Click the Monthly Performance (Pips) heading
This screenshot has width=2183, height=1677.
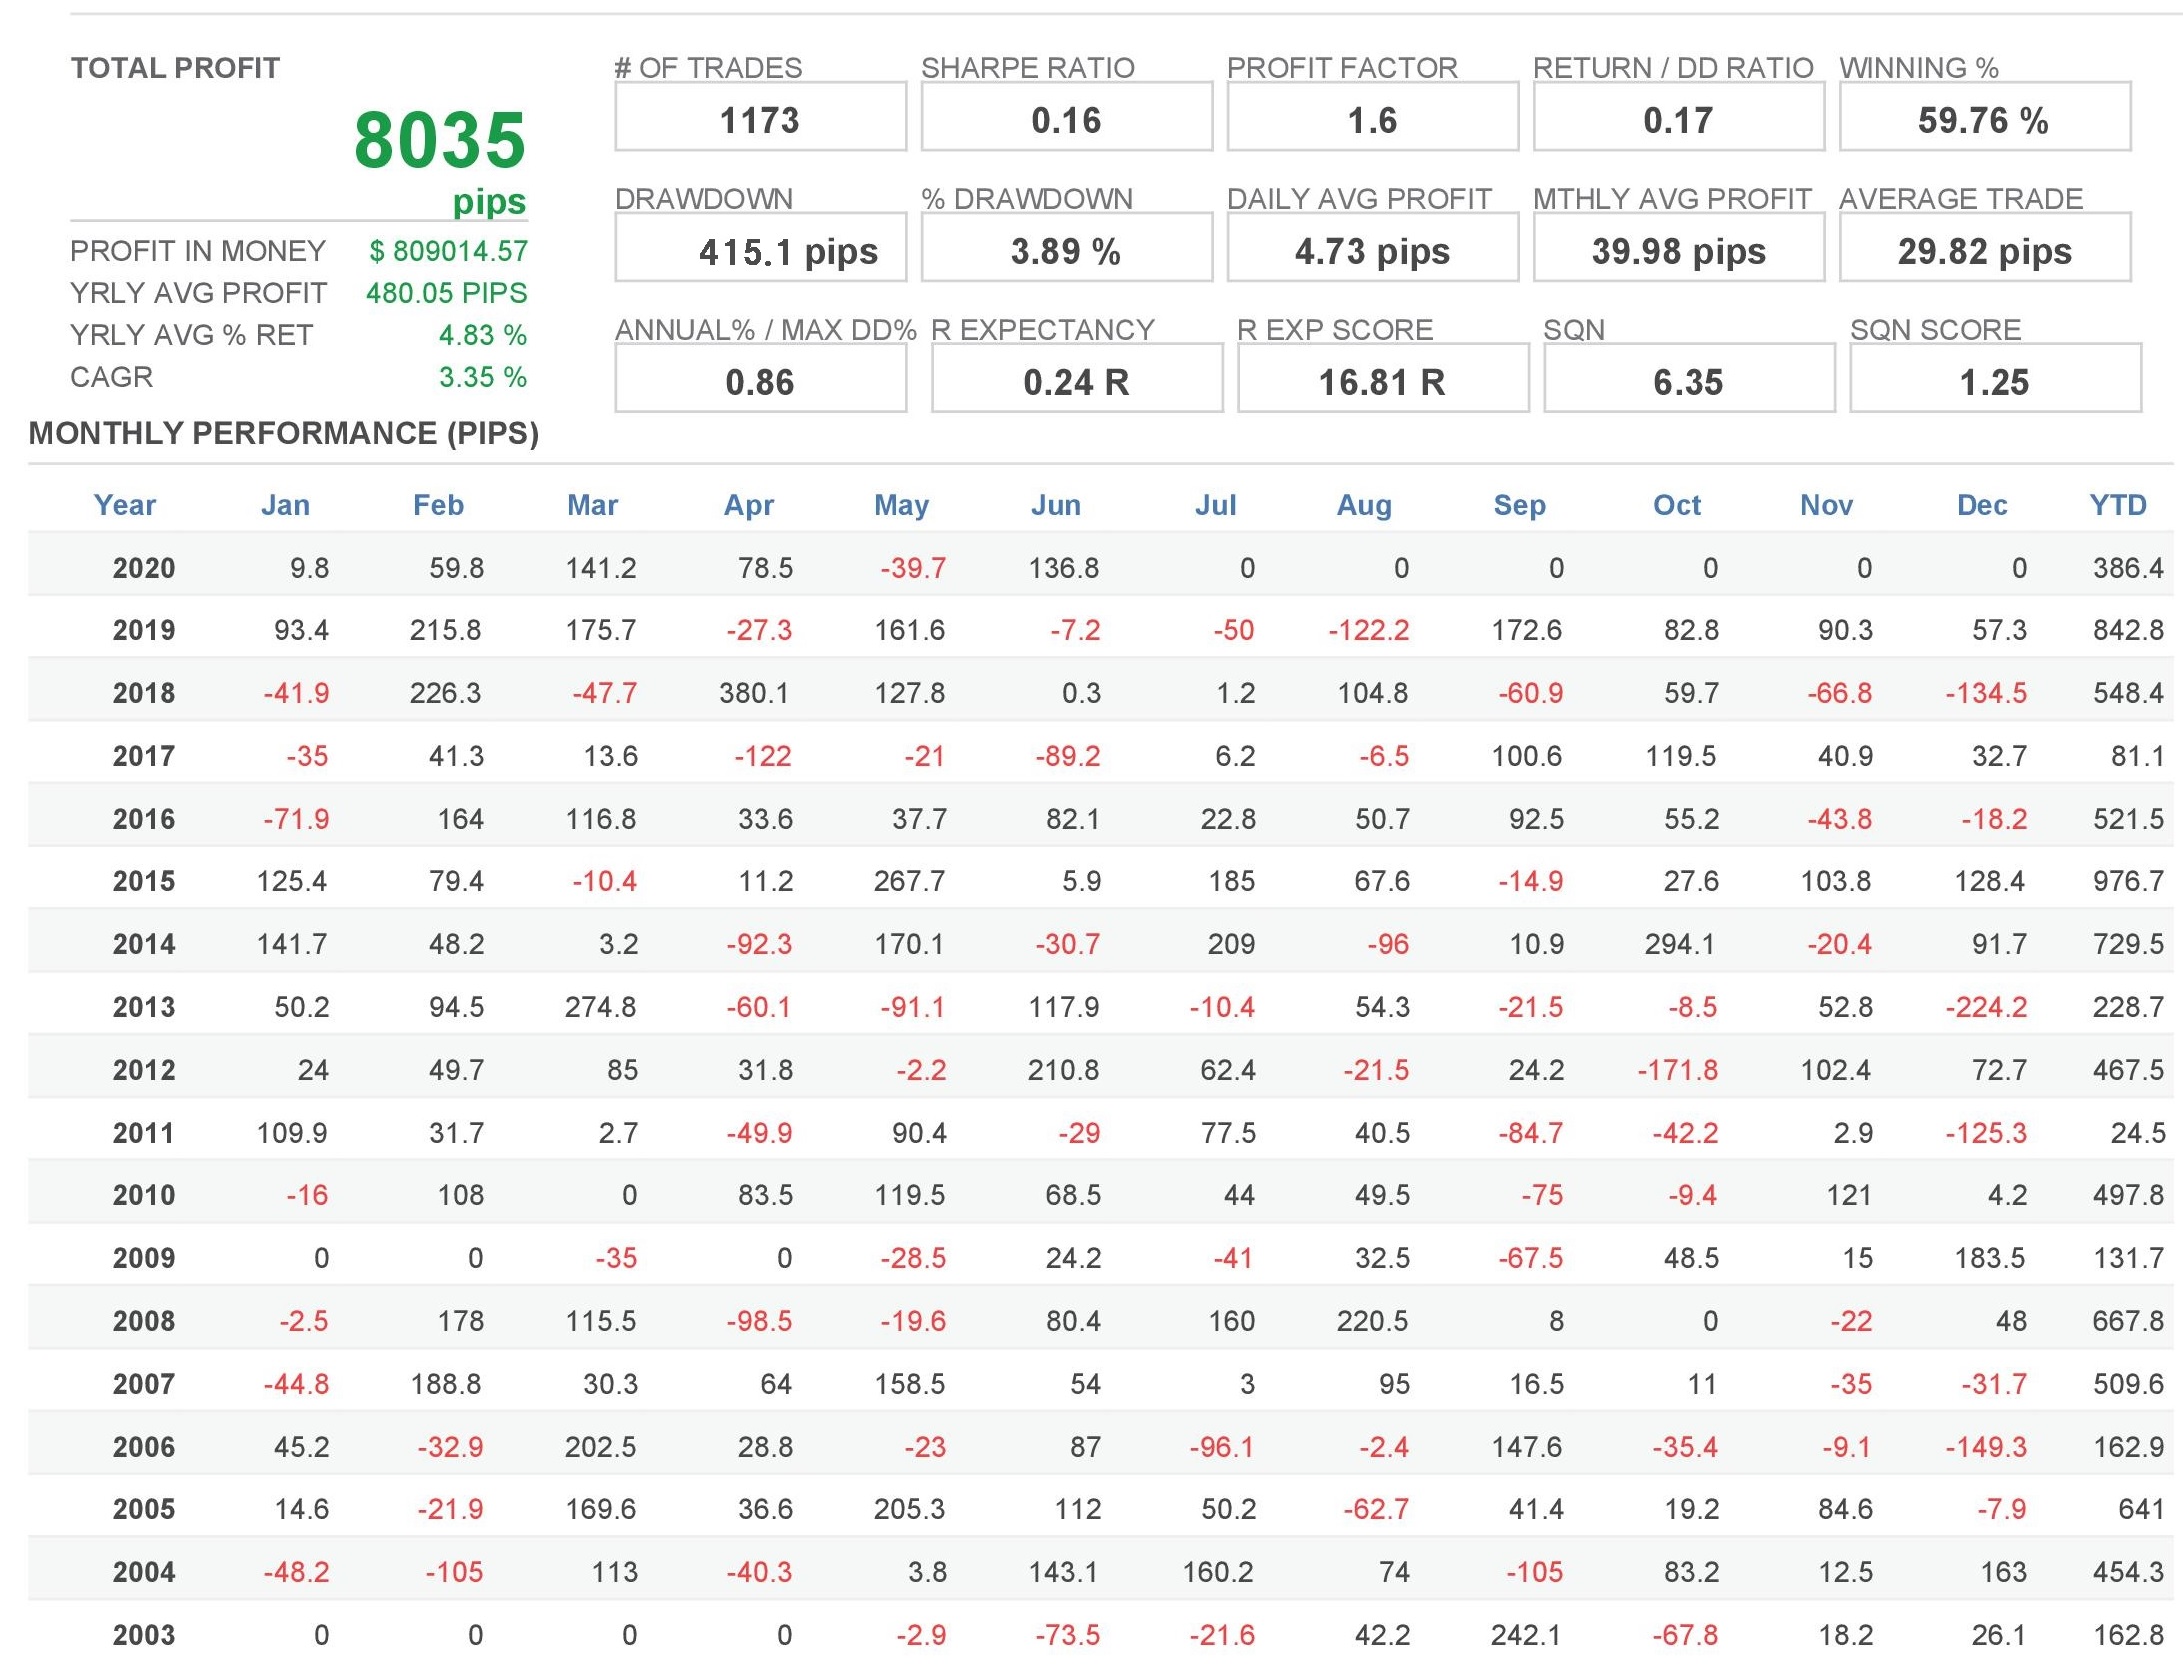click(x=283, y=433)
